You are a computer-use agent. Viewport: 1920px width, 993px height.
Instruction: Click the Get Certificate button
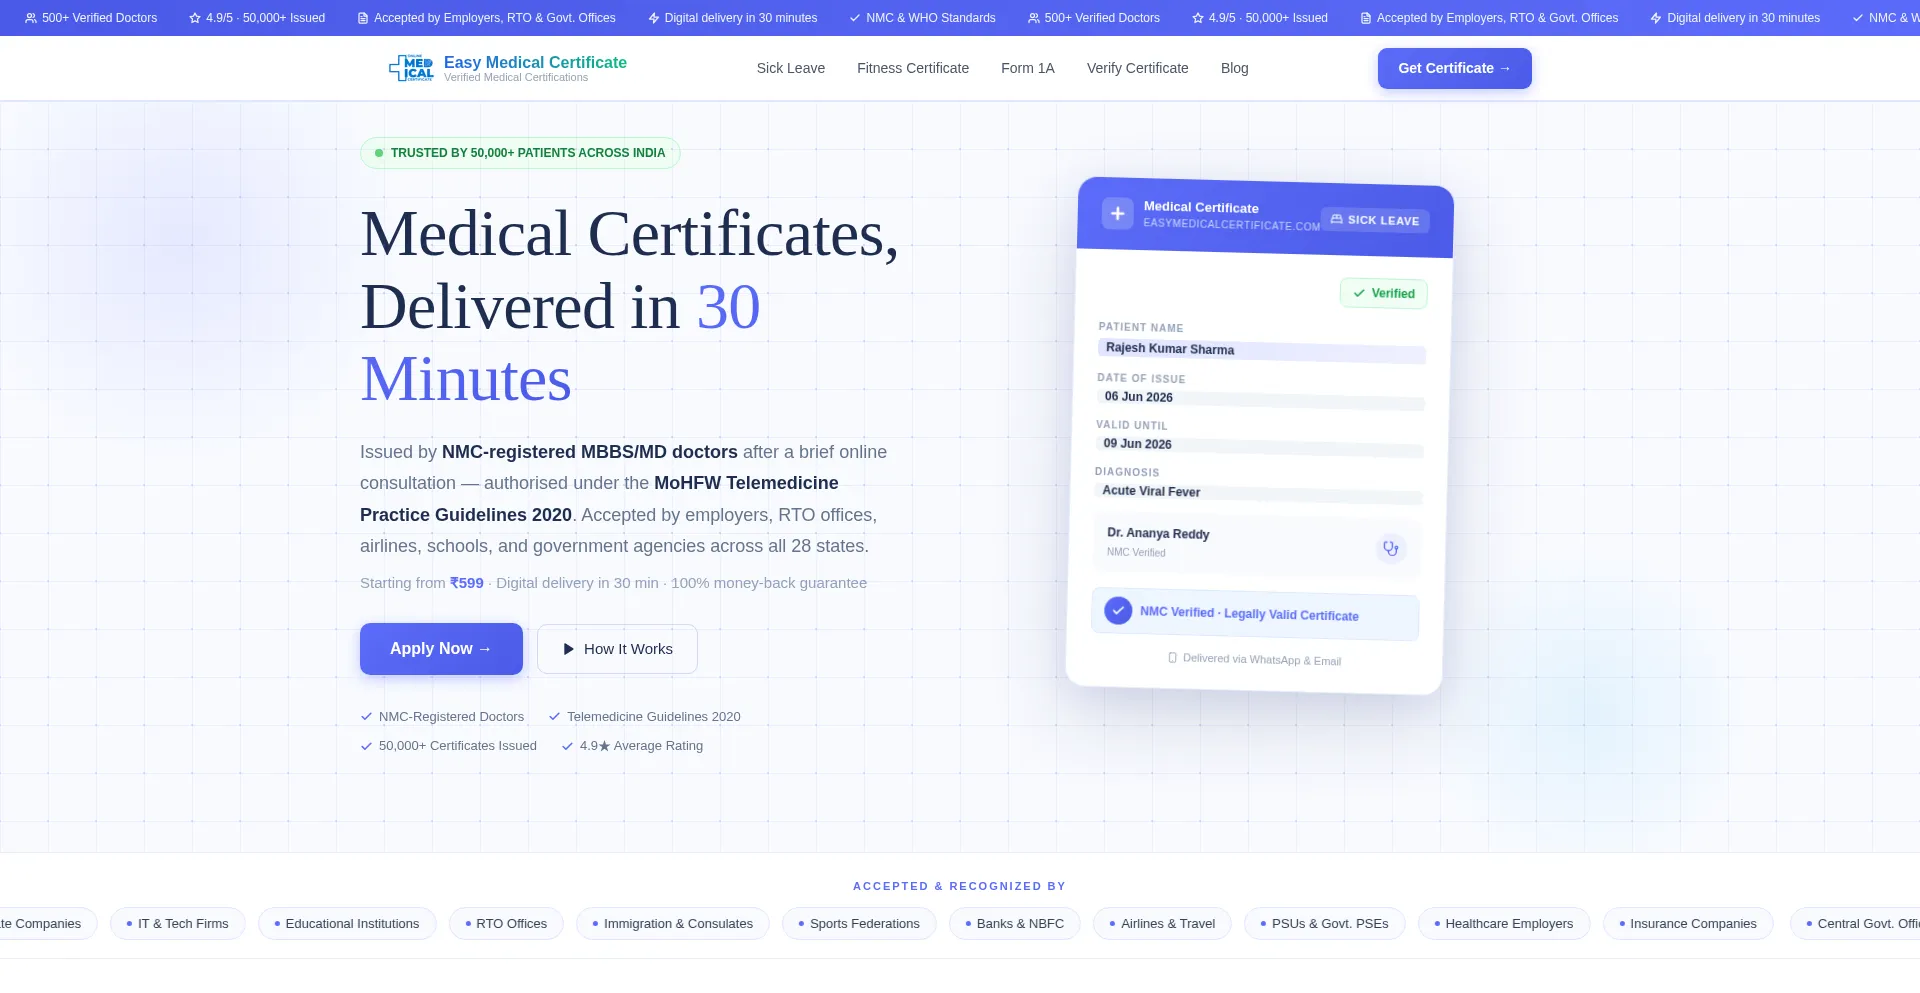click(x=1454, y=68)
